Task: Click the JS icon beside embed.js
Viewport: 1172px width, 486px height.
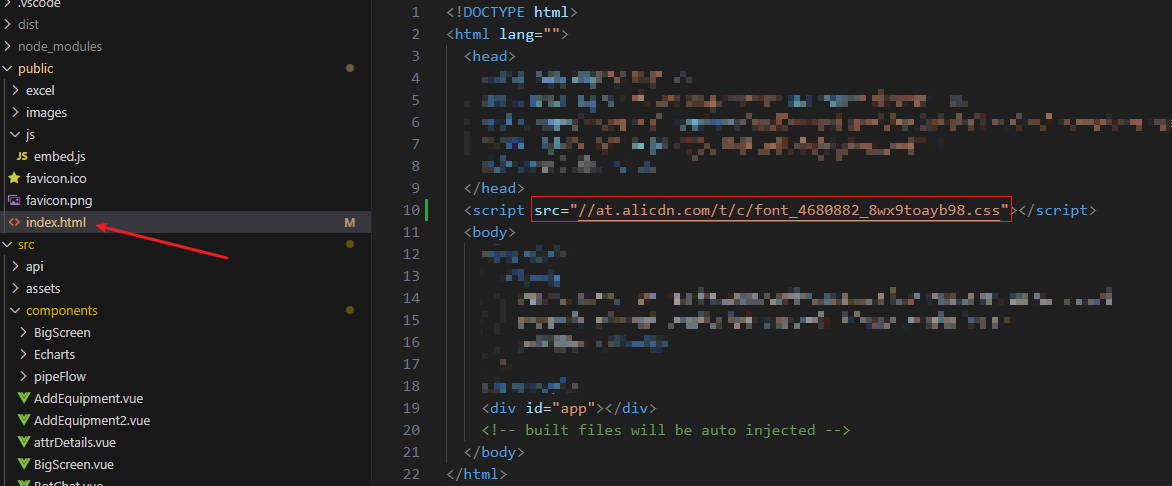Action: [x=22, y=157]
